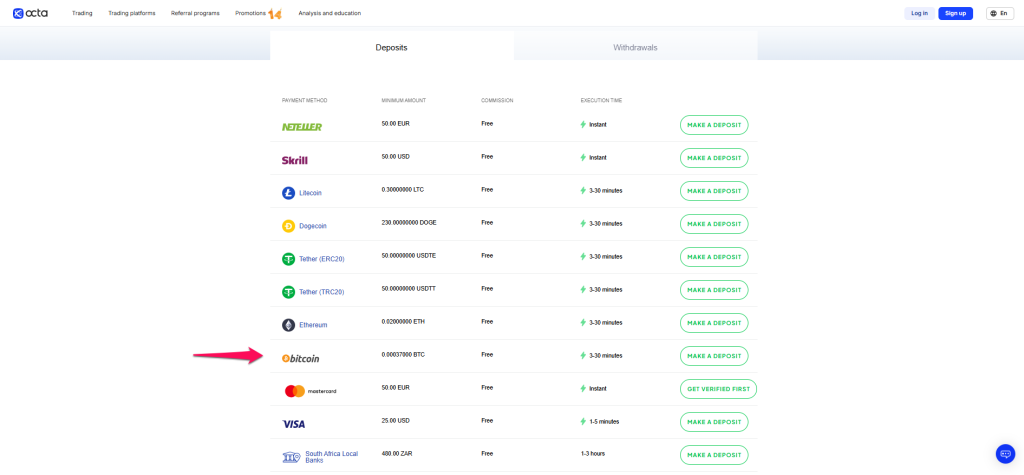Click the globe language icon
Image resolution: width=1024 pixels, height=475 pixels.
[994, 13]
